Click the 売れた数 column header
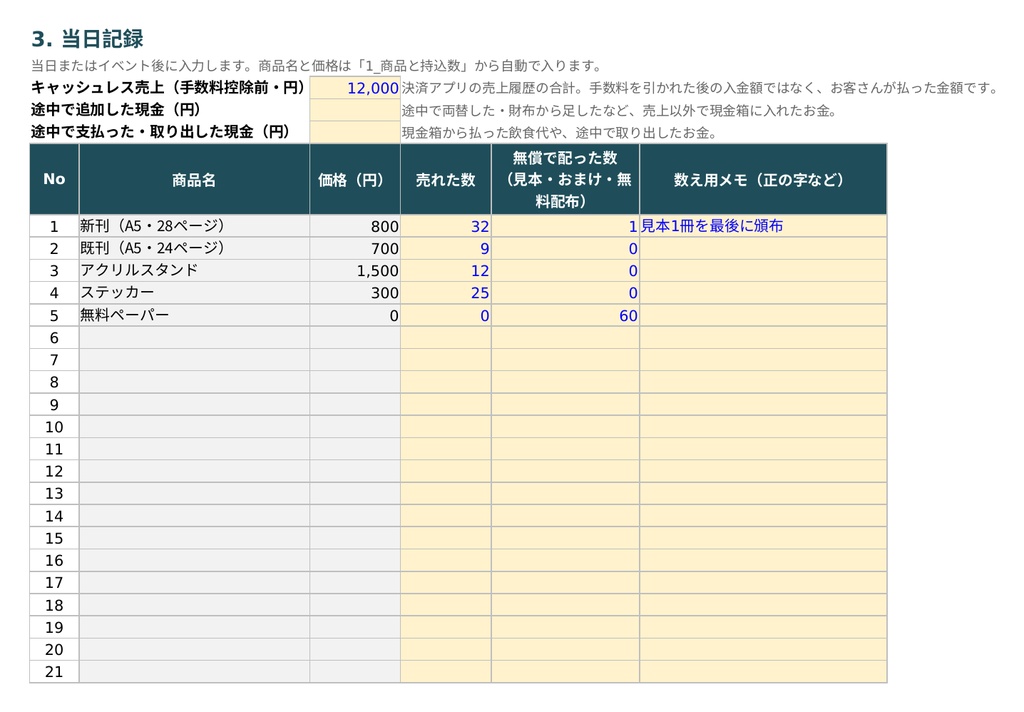This screenshot has height=712, width=1024. coord(445,180)
